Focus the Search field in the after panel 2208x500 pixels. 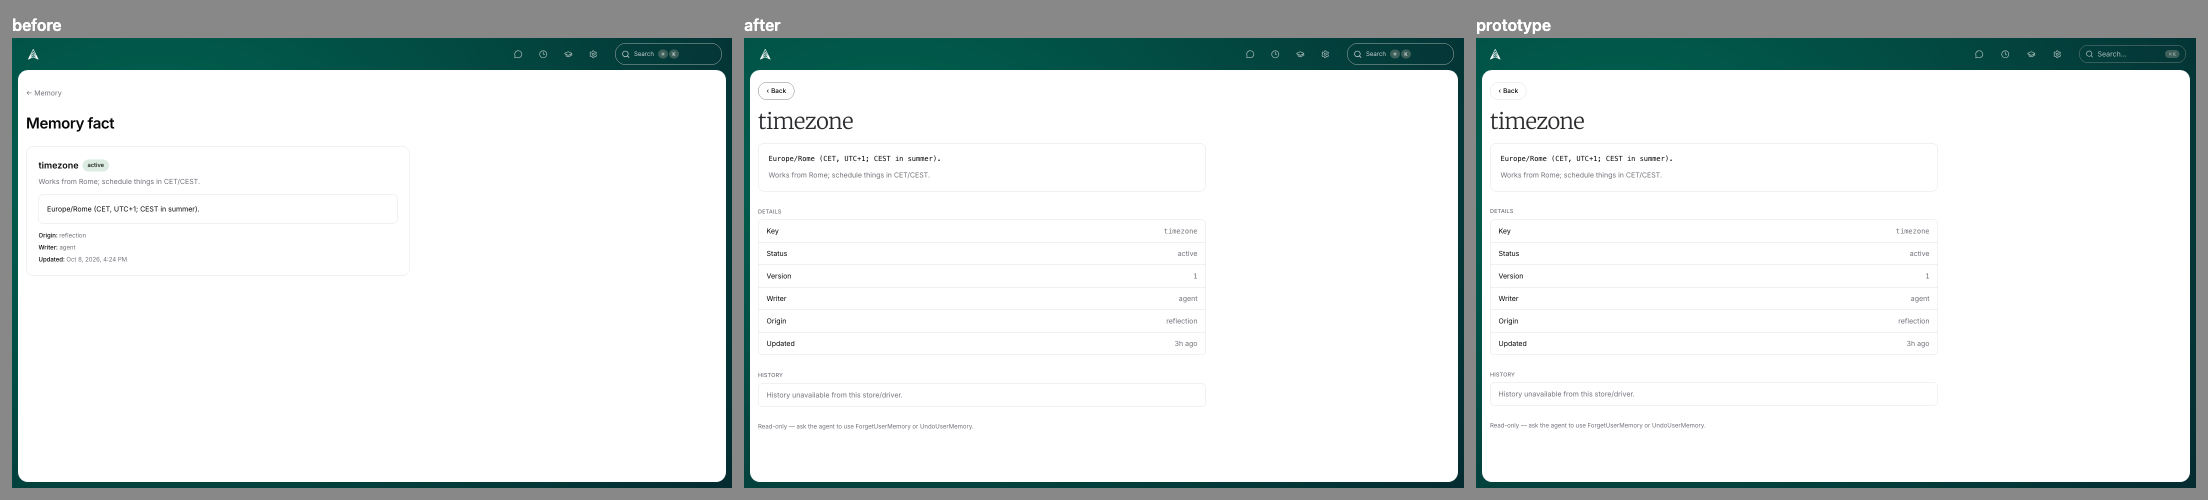tap(1400, 54)
